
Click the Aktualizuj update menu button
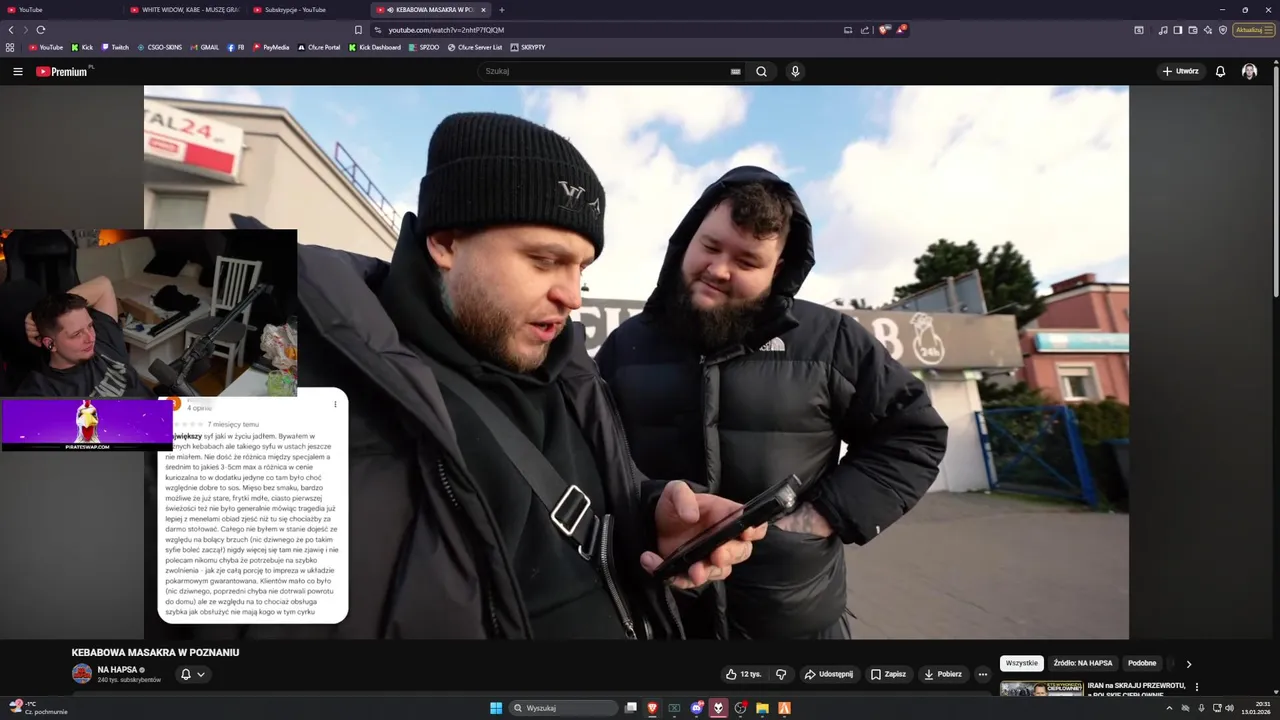pos(1254,30)
